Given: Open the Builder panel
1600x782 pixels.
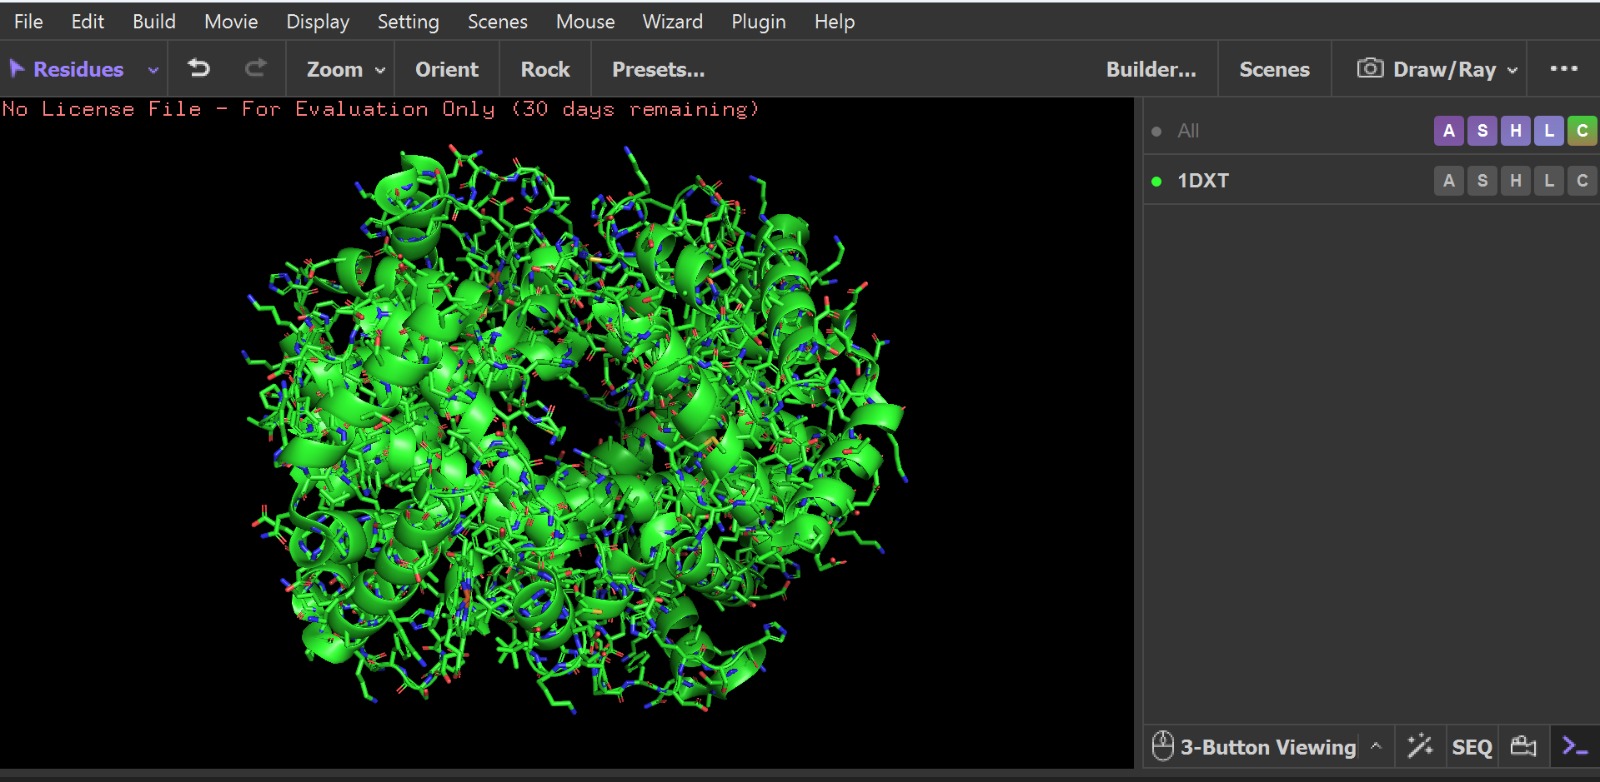Looking at the screenshot, I should pyautogui.click(x=1151, y=69).
